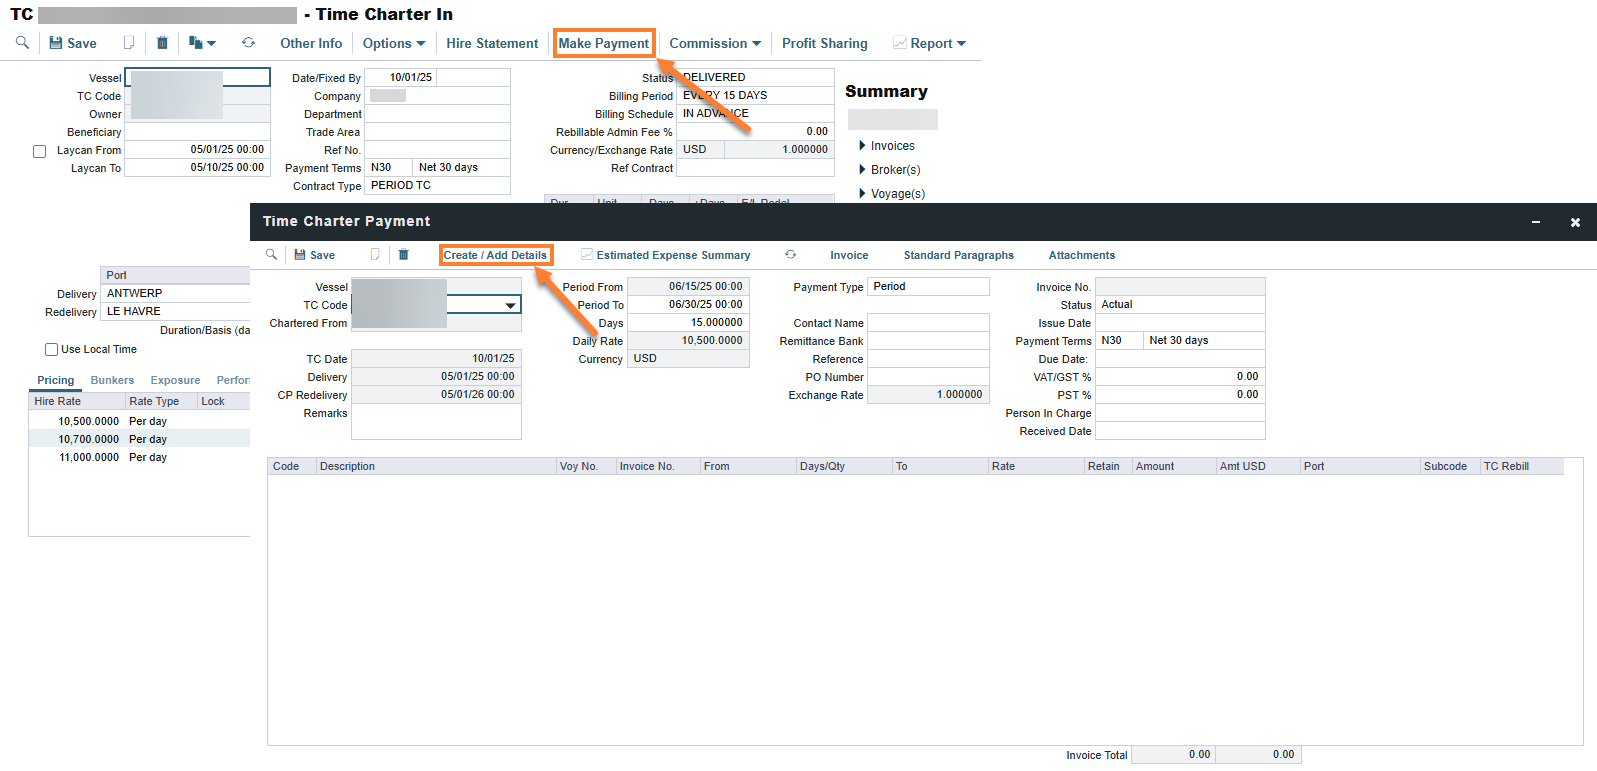This screenshot has height=771, width=1597.
Task: Click the search icon in the Time Charter Payment toolbar
Action: pyautogui.click(x=271, y=255)
